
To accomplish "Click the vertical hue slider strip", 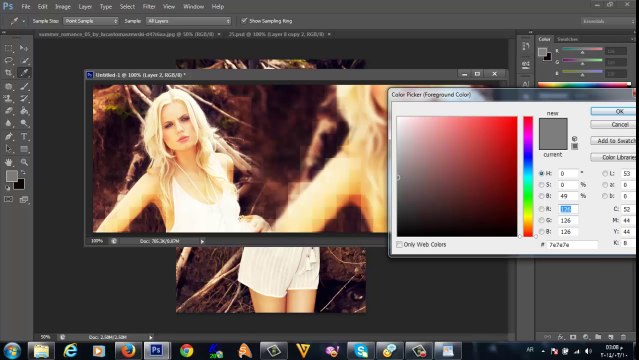I will [528, 177].
